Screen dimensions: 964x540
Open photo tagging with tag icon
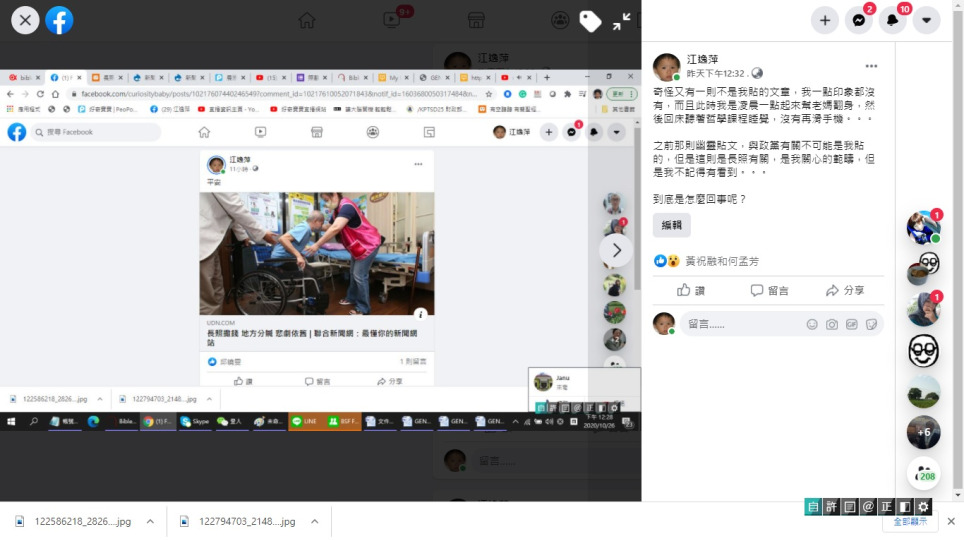[590, 21]
